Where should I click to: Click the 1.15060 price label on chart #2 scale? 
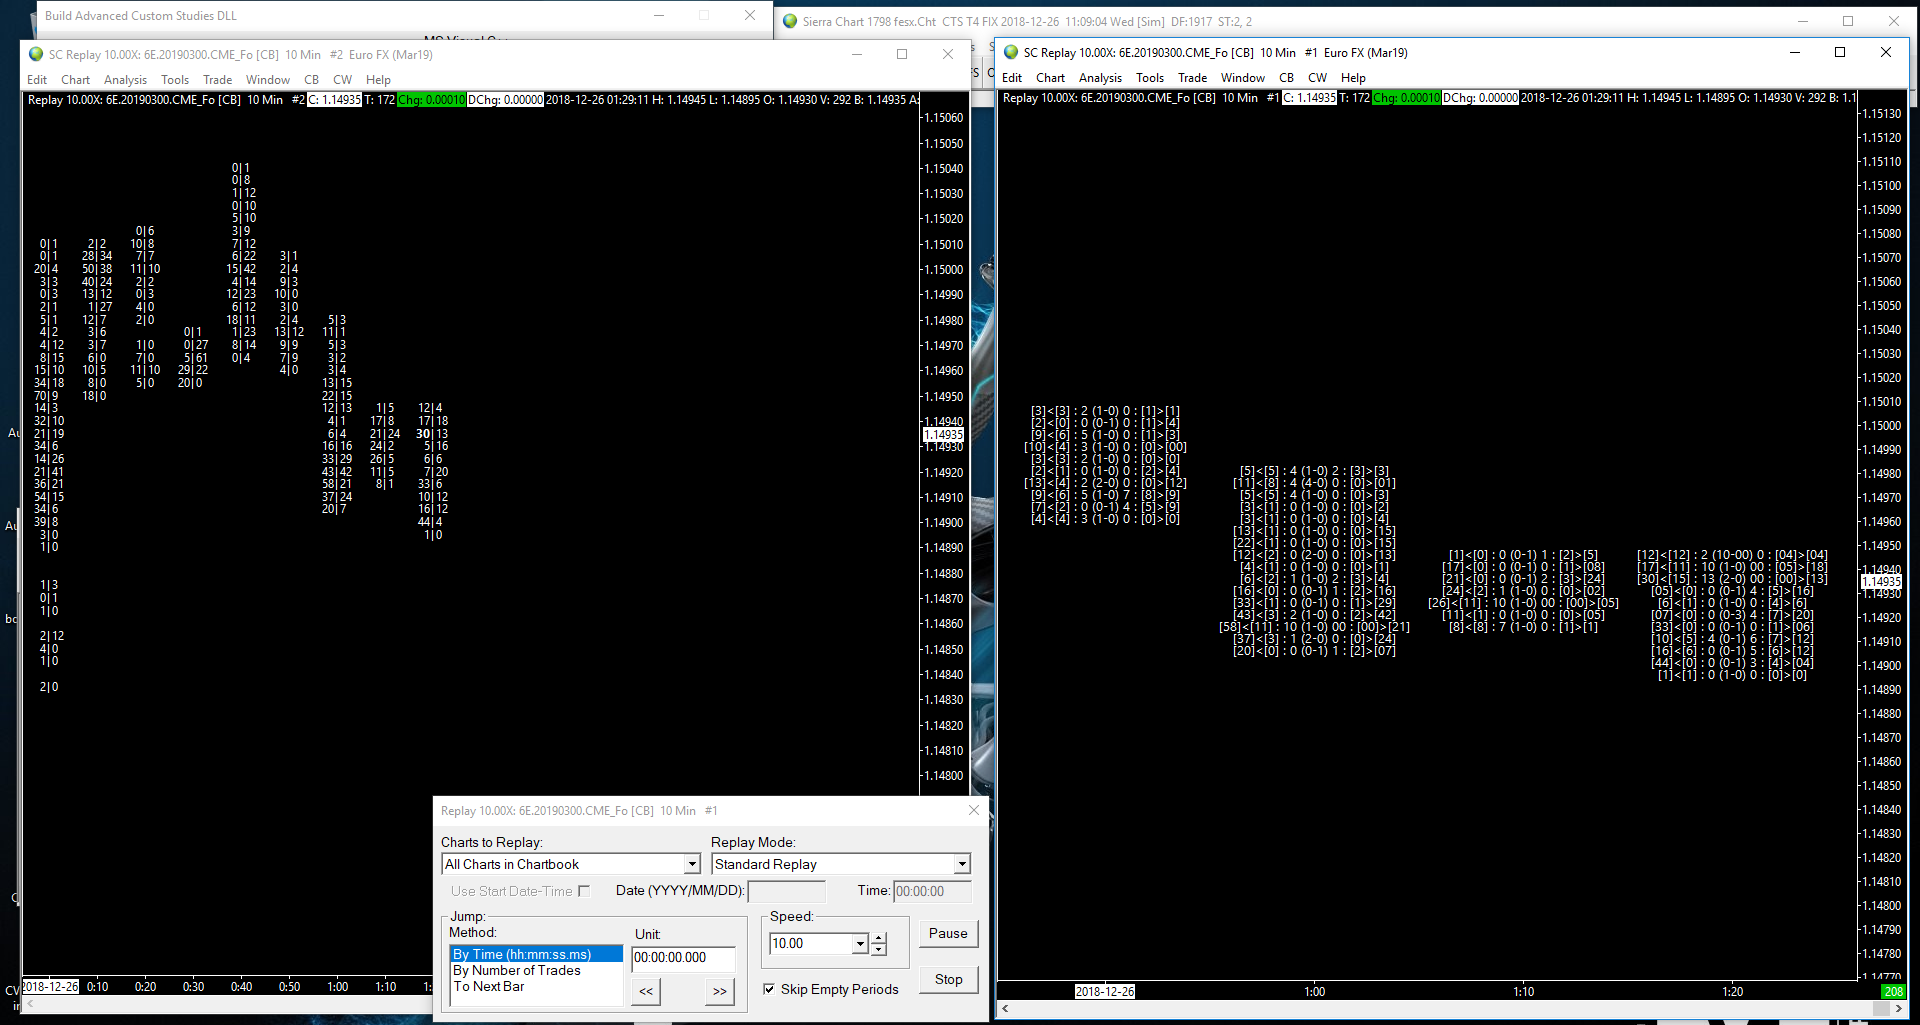[943, 118]
